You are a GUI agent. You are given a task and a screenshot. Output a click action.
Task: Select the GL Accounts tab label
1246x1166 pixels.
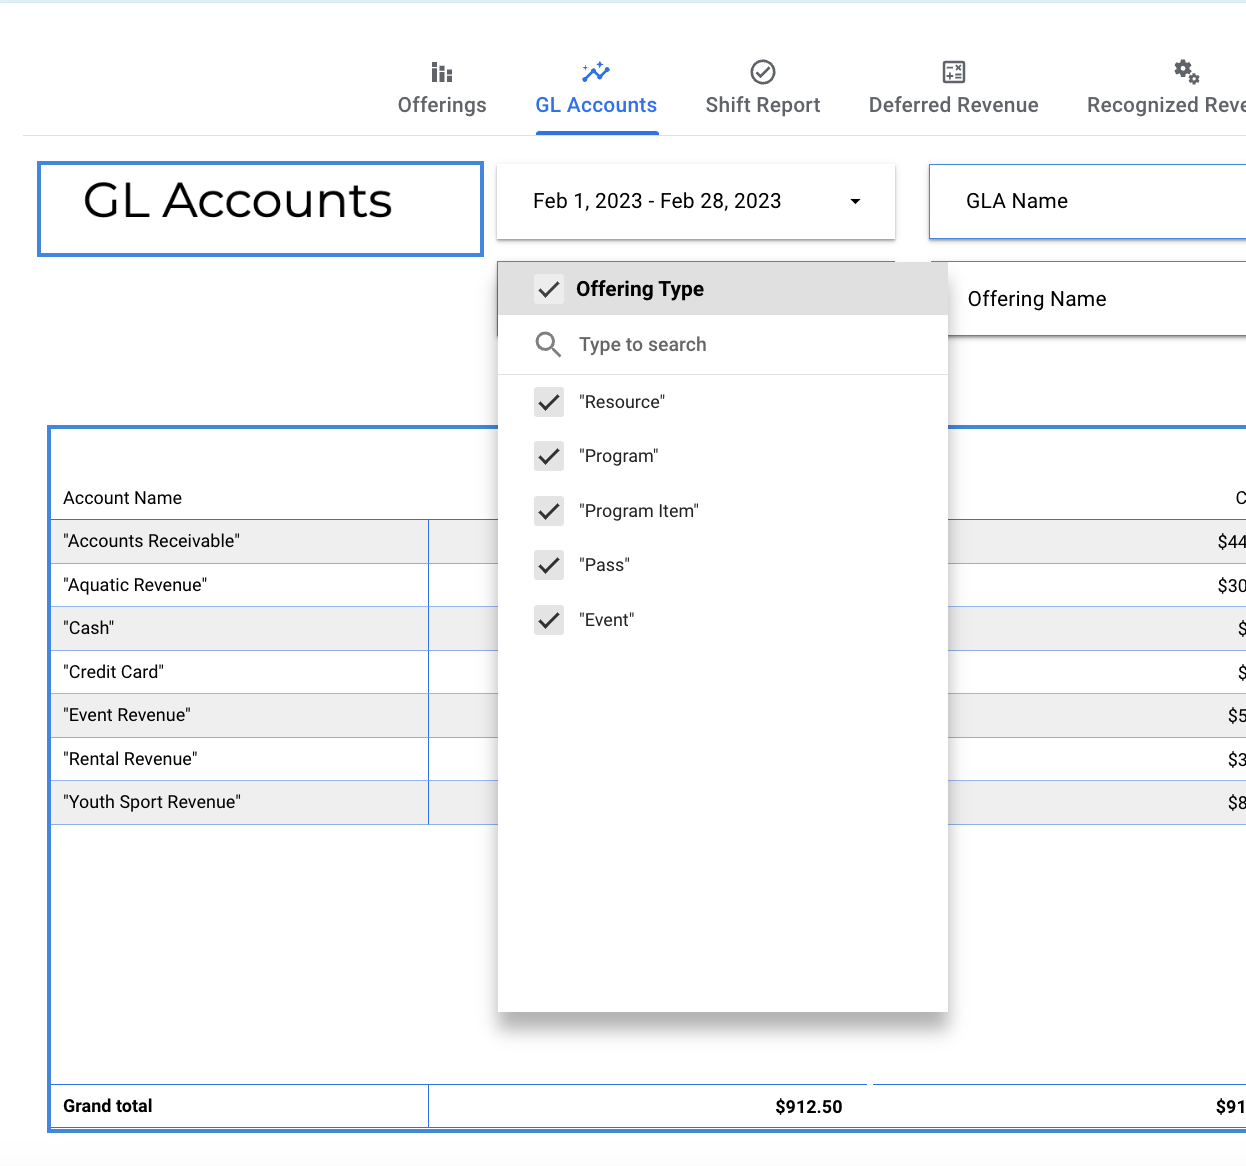[596, 105]
